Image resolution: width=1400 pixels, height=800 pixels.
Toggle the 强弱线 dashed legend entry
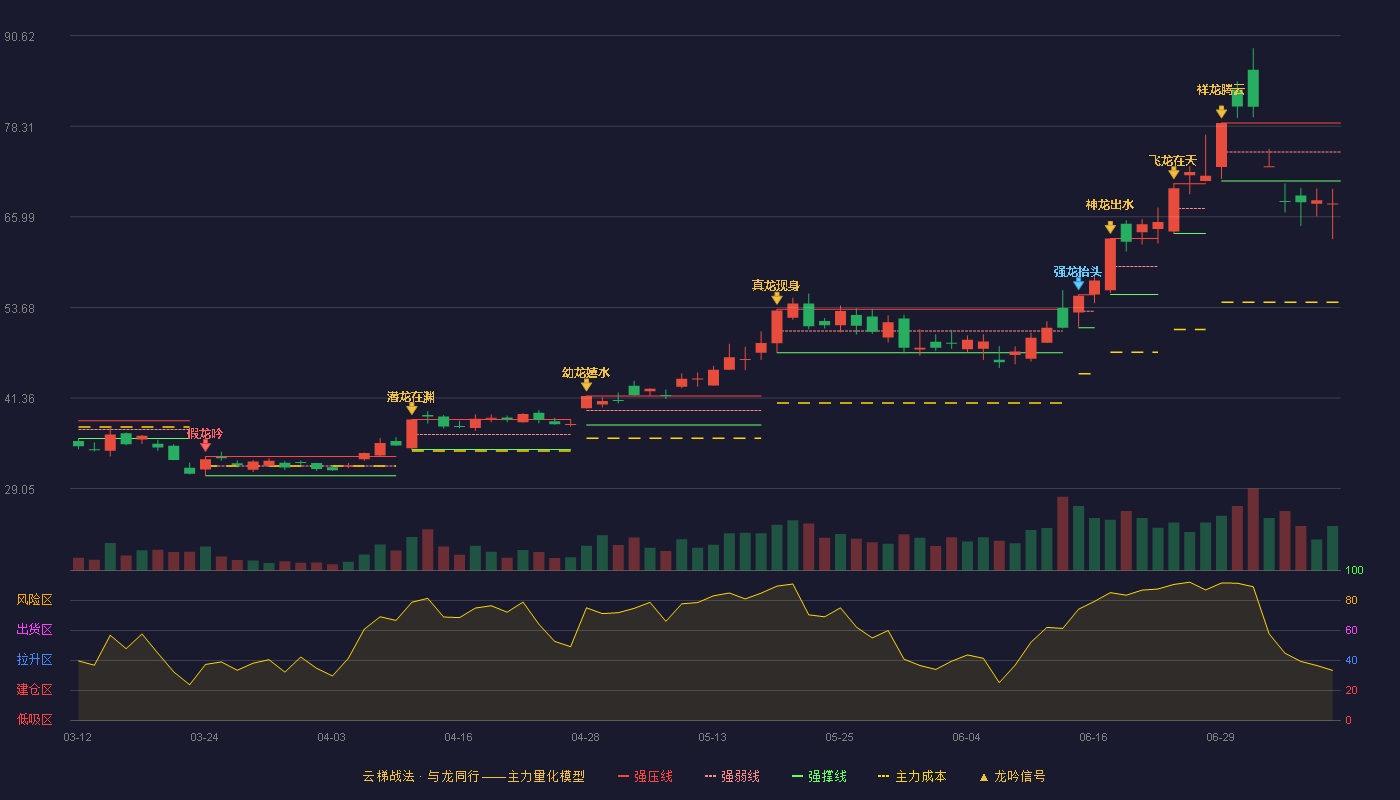point(732,776)
